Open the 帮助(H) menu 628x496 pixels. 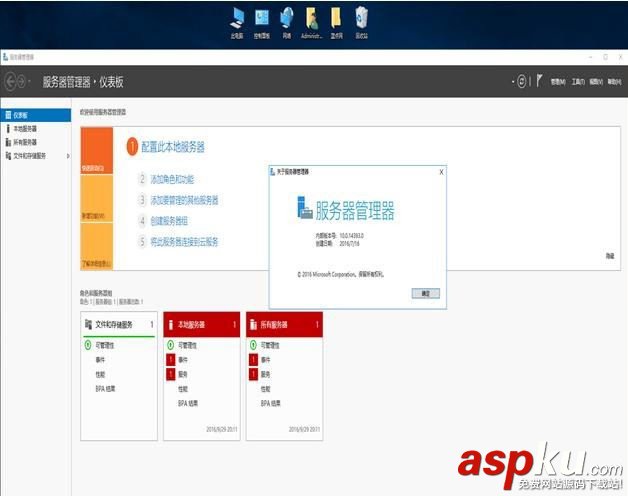point(614,82)
